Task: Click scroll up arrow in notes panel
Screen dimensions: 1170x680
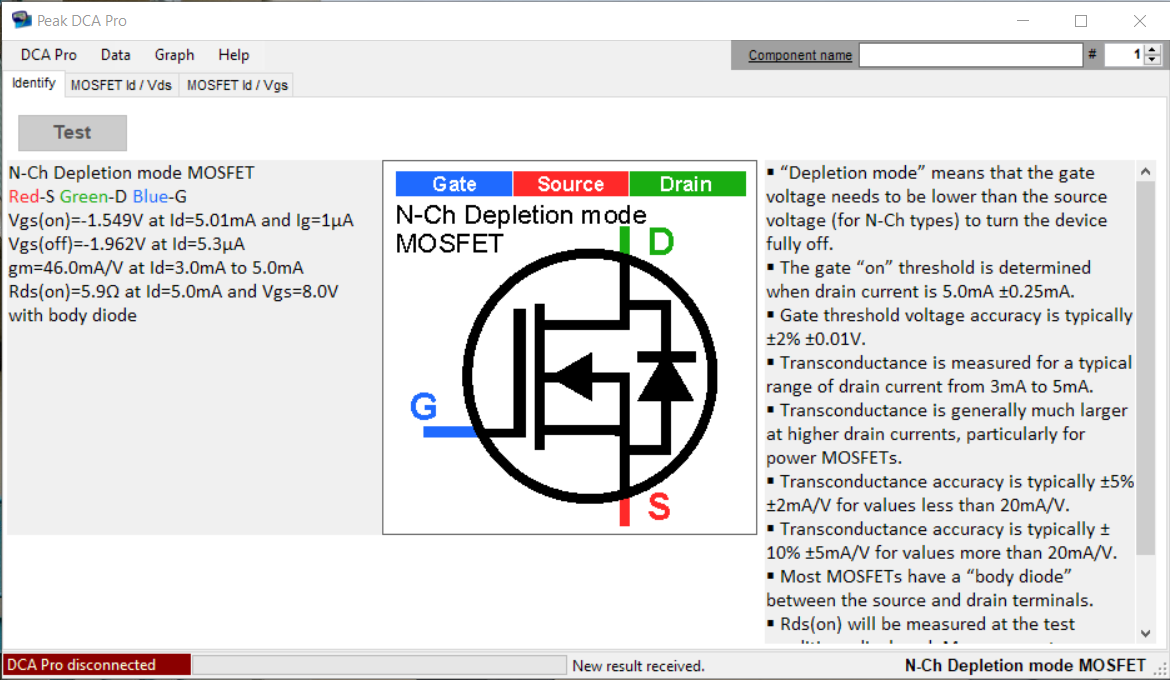Action: coord(1145,172)
